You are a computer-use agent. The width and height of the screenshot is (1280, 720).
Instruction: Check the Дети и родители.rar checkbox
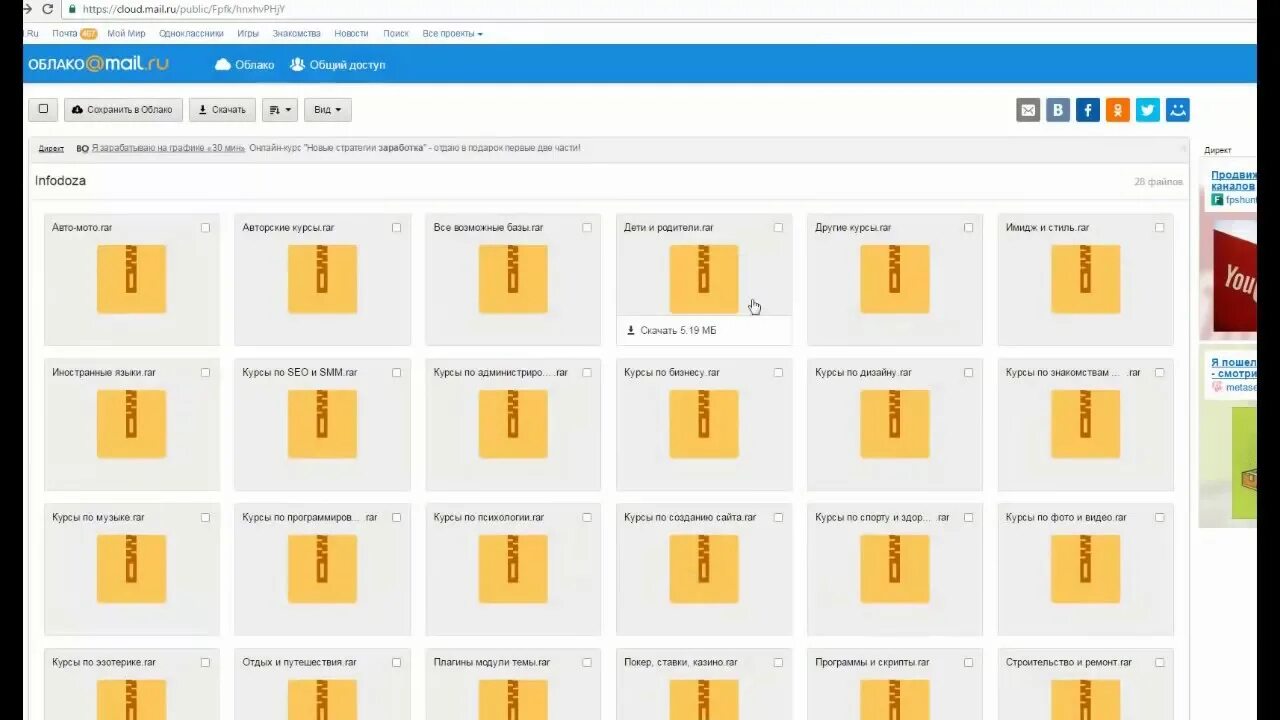(x=779, y=228)
